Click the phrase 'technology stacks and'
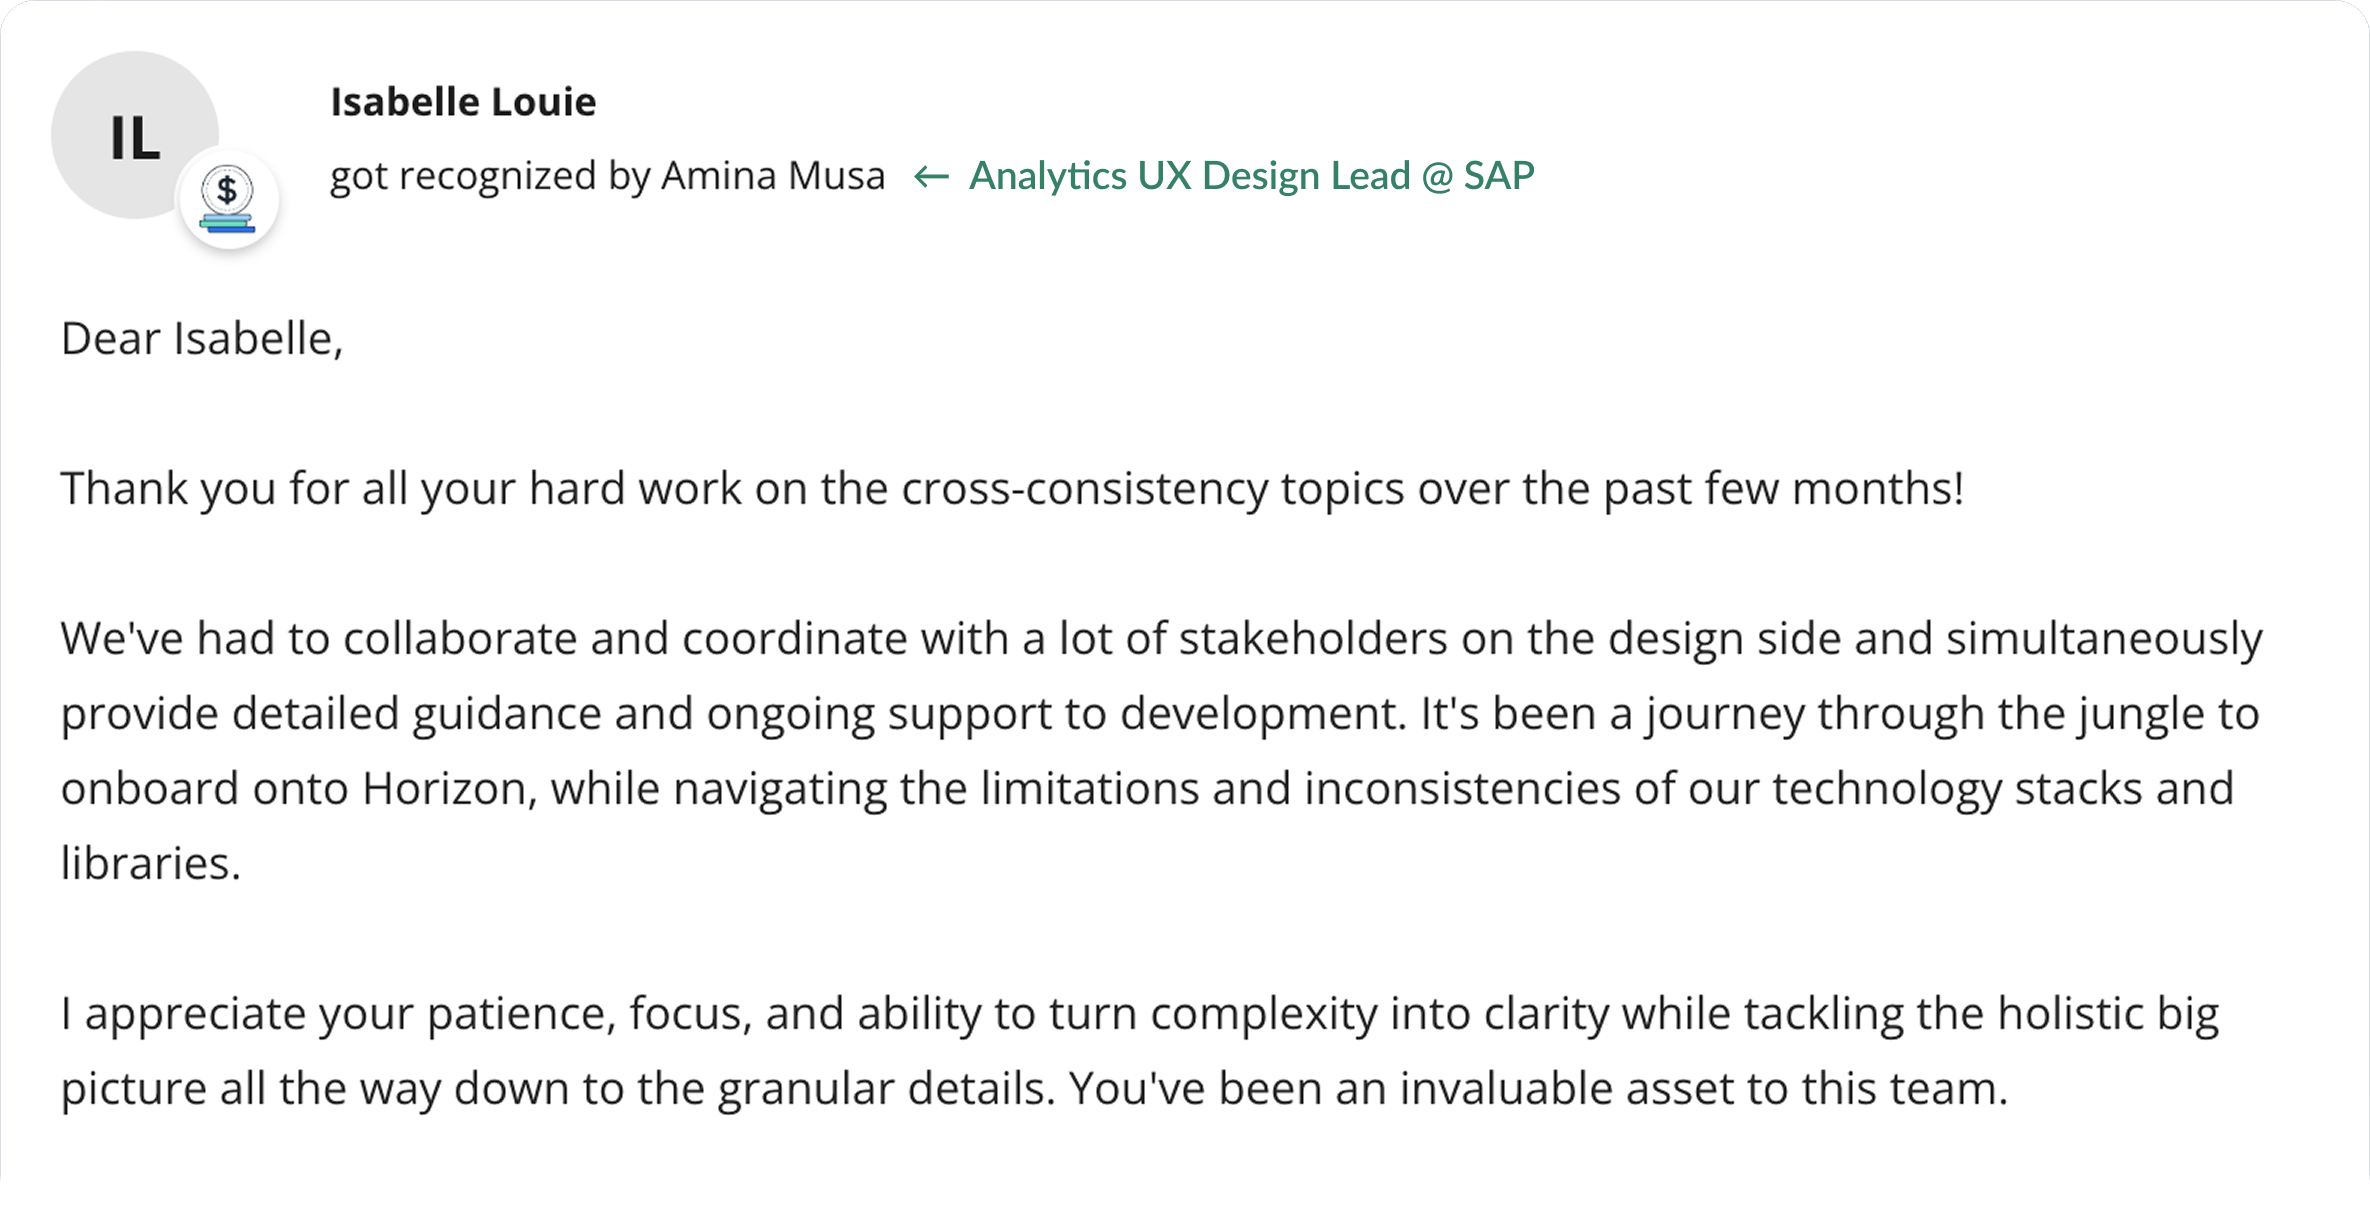This screenshot has height=1209, width=2370. coord(2003,789)
